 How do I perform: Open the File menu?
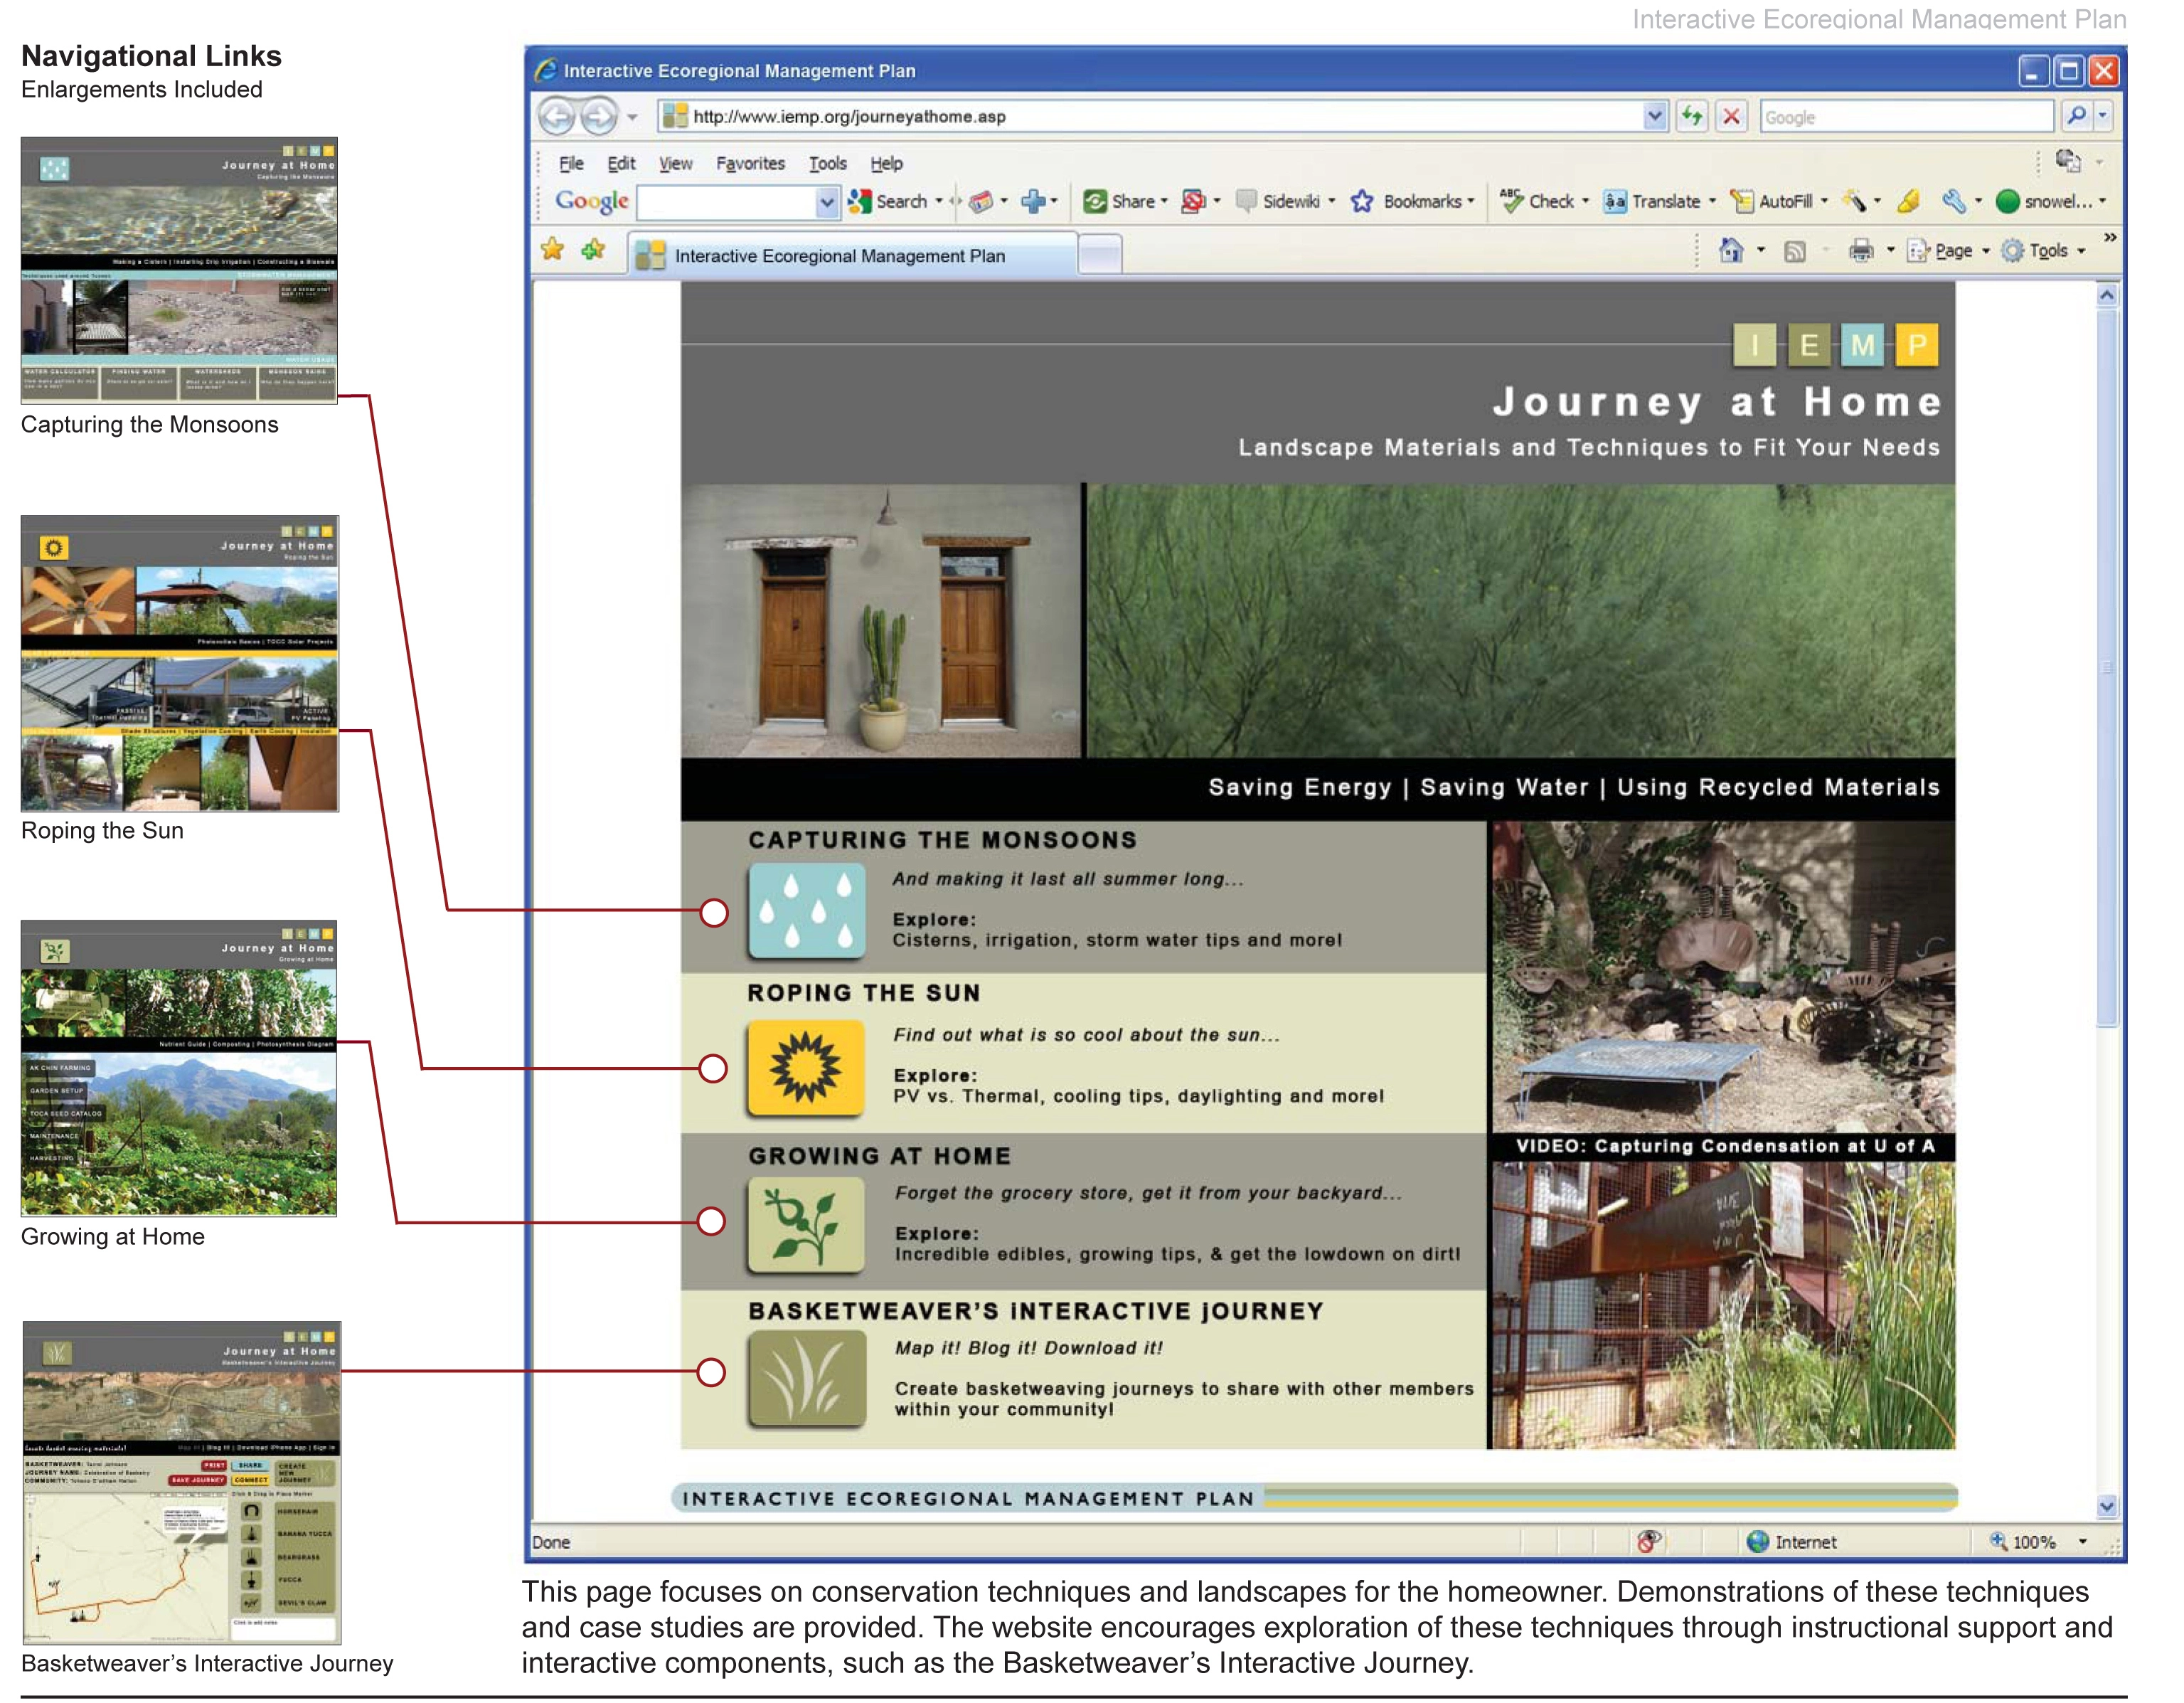point(571,163)
